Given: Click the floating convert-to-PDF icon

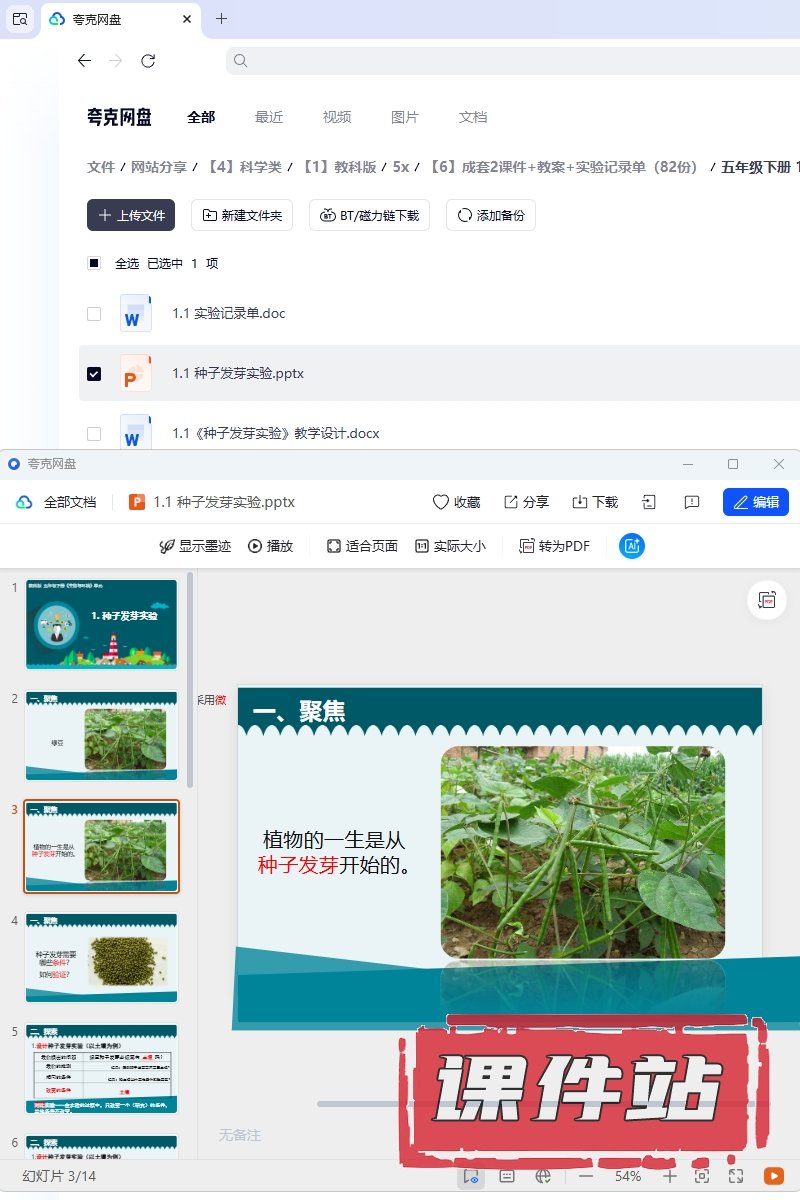Looking at the screenshot, I should point(767,600).
